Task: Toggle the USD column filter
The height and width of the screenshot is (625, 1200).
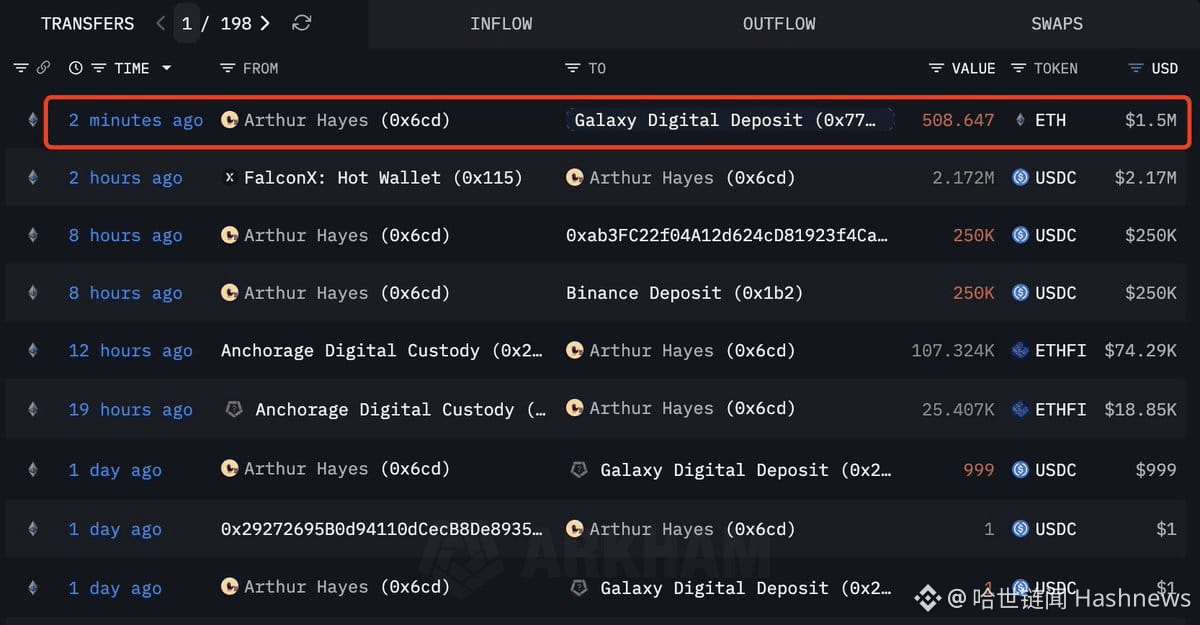Action: 1135,68
